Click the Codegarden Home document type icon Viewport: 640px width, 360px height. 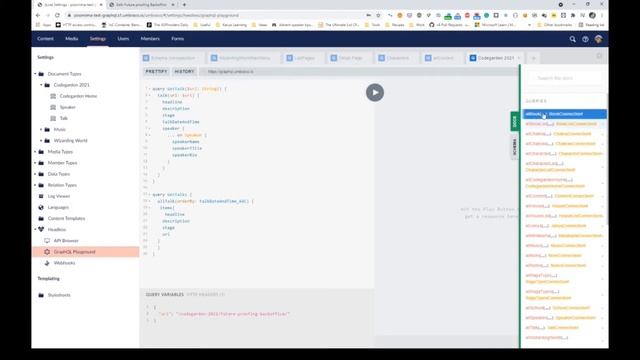(53, 96)
